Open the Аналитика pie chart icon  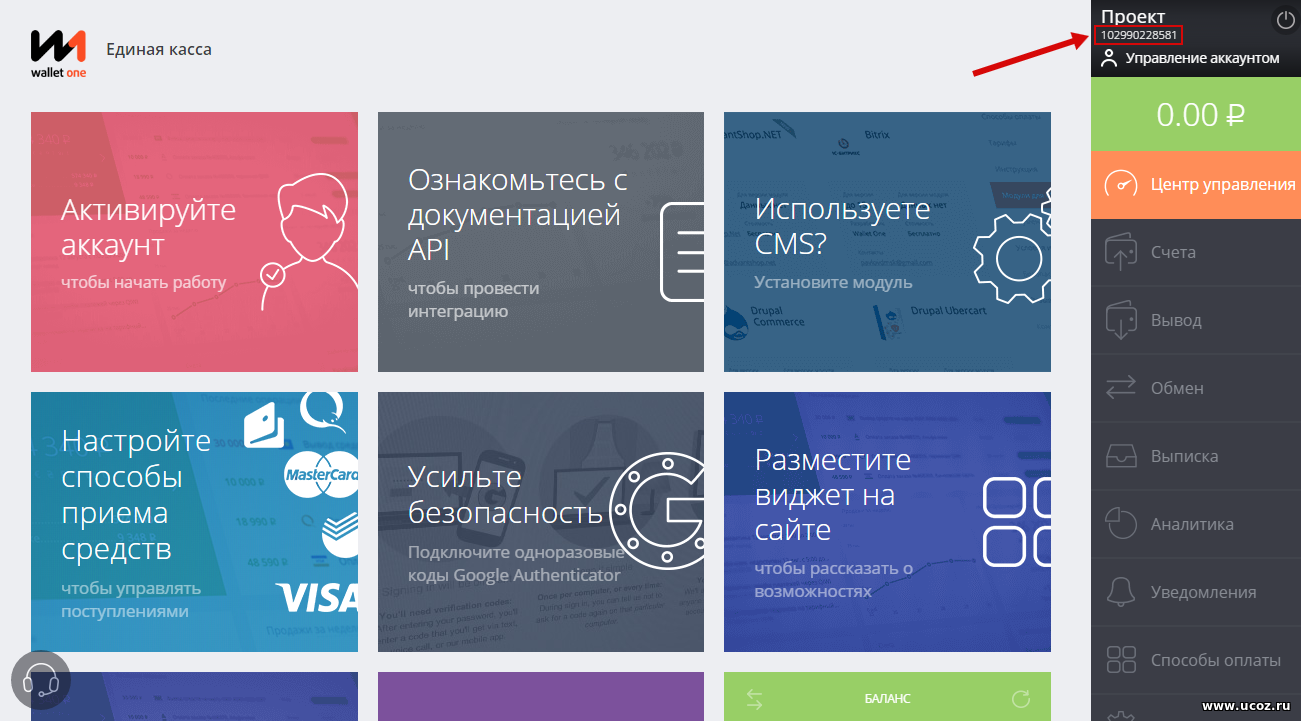pyautogui.click(x=1120, y=523)
